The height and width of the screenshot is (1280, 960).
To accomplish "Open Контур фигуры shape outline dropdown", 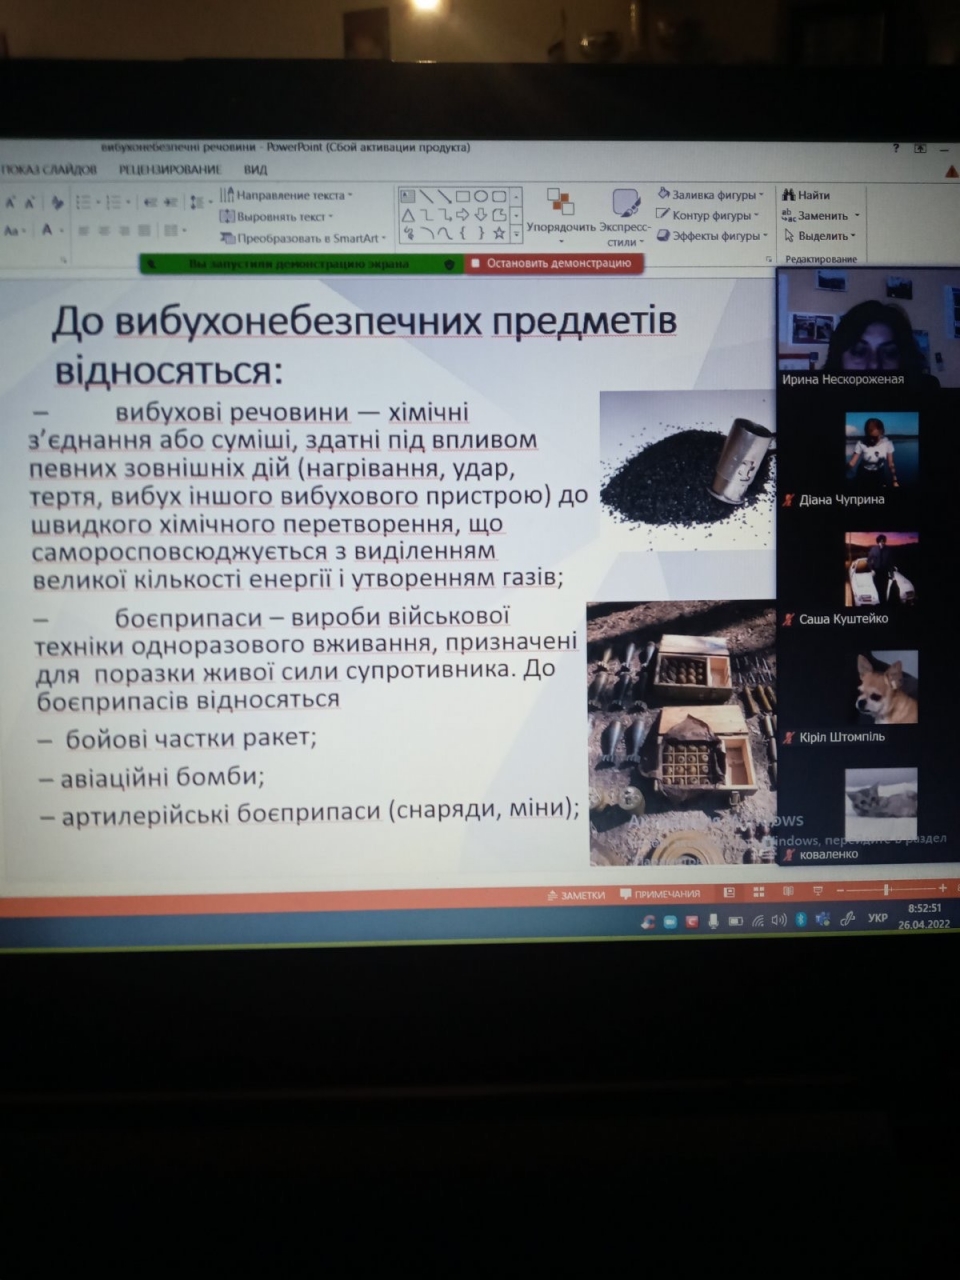I will point(709,215).
